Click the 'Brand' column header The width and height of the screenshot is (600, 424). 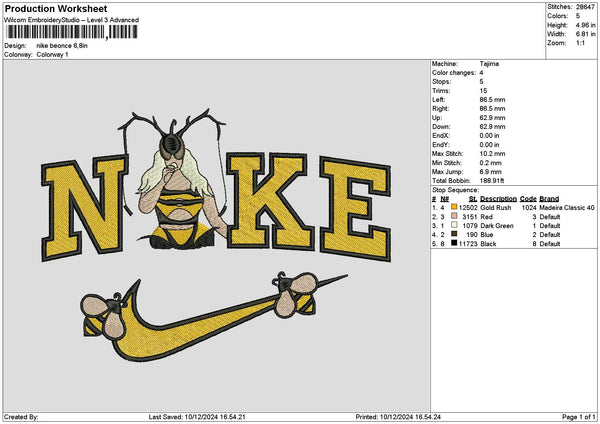pyautogui.click(x=549, y=199)
